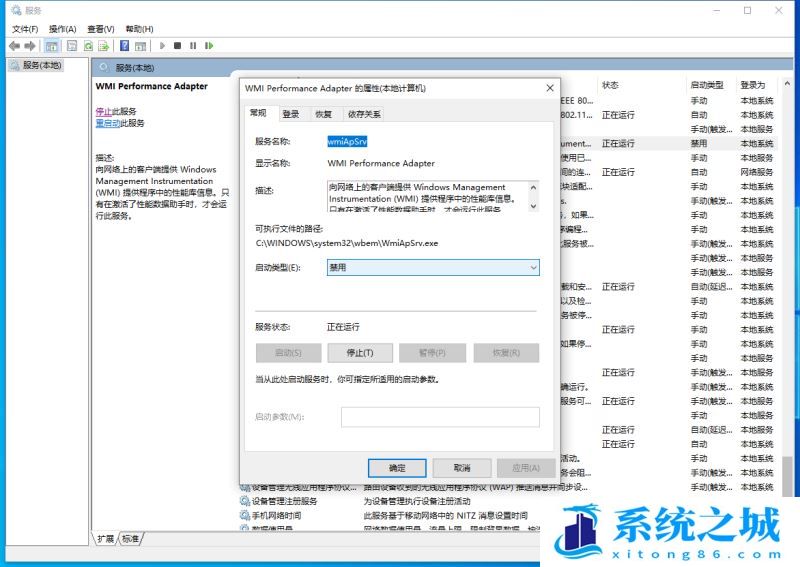The height and width of the screenshot is (567, 800).
Task: Toggle the show/hide console tree icon
Action: click(x=52, y=46)
